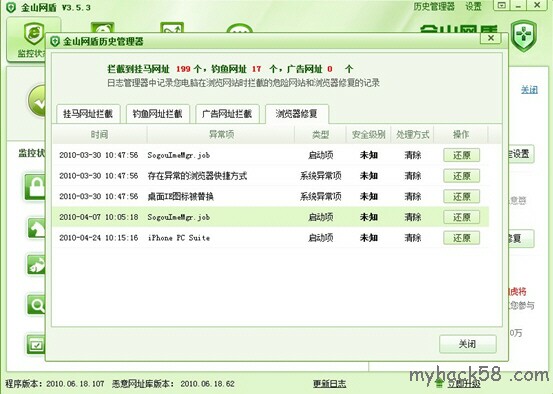Click the horse icon in main window sidebar

(x=36, y=228)
